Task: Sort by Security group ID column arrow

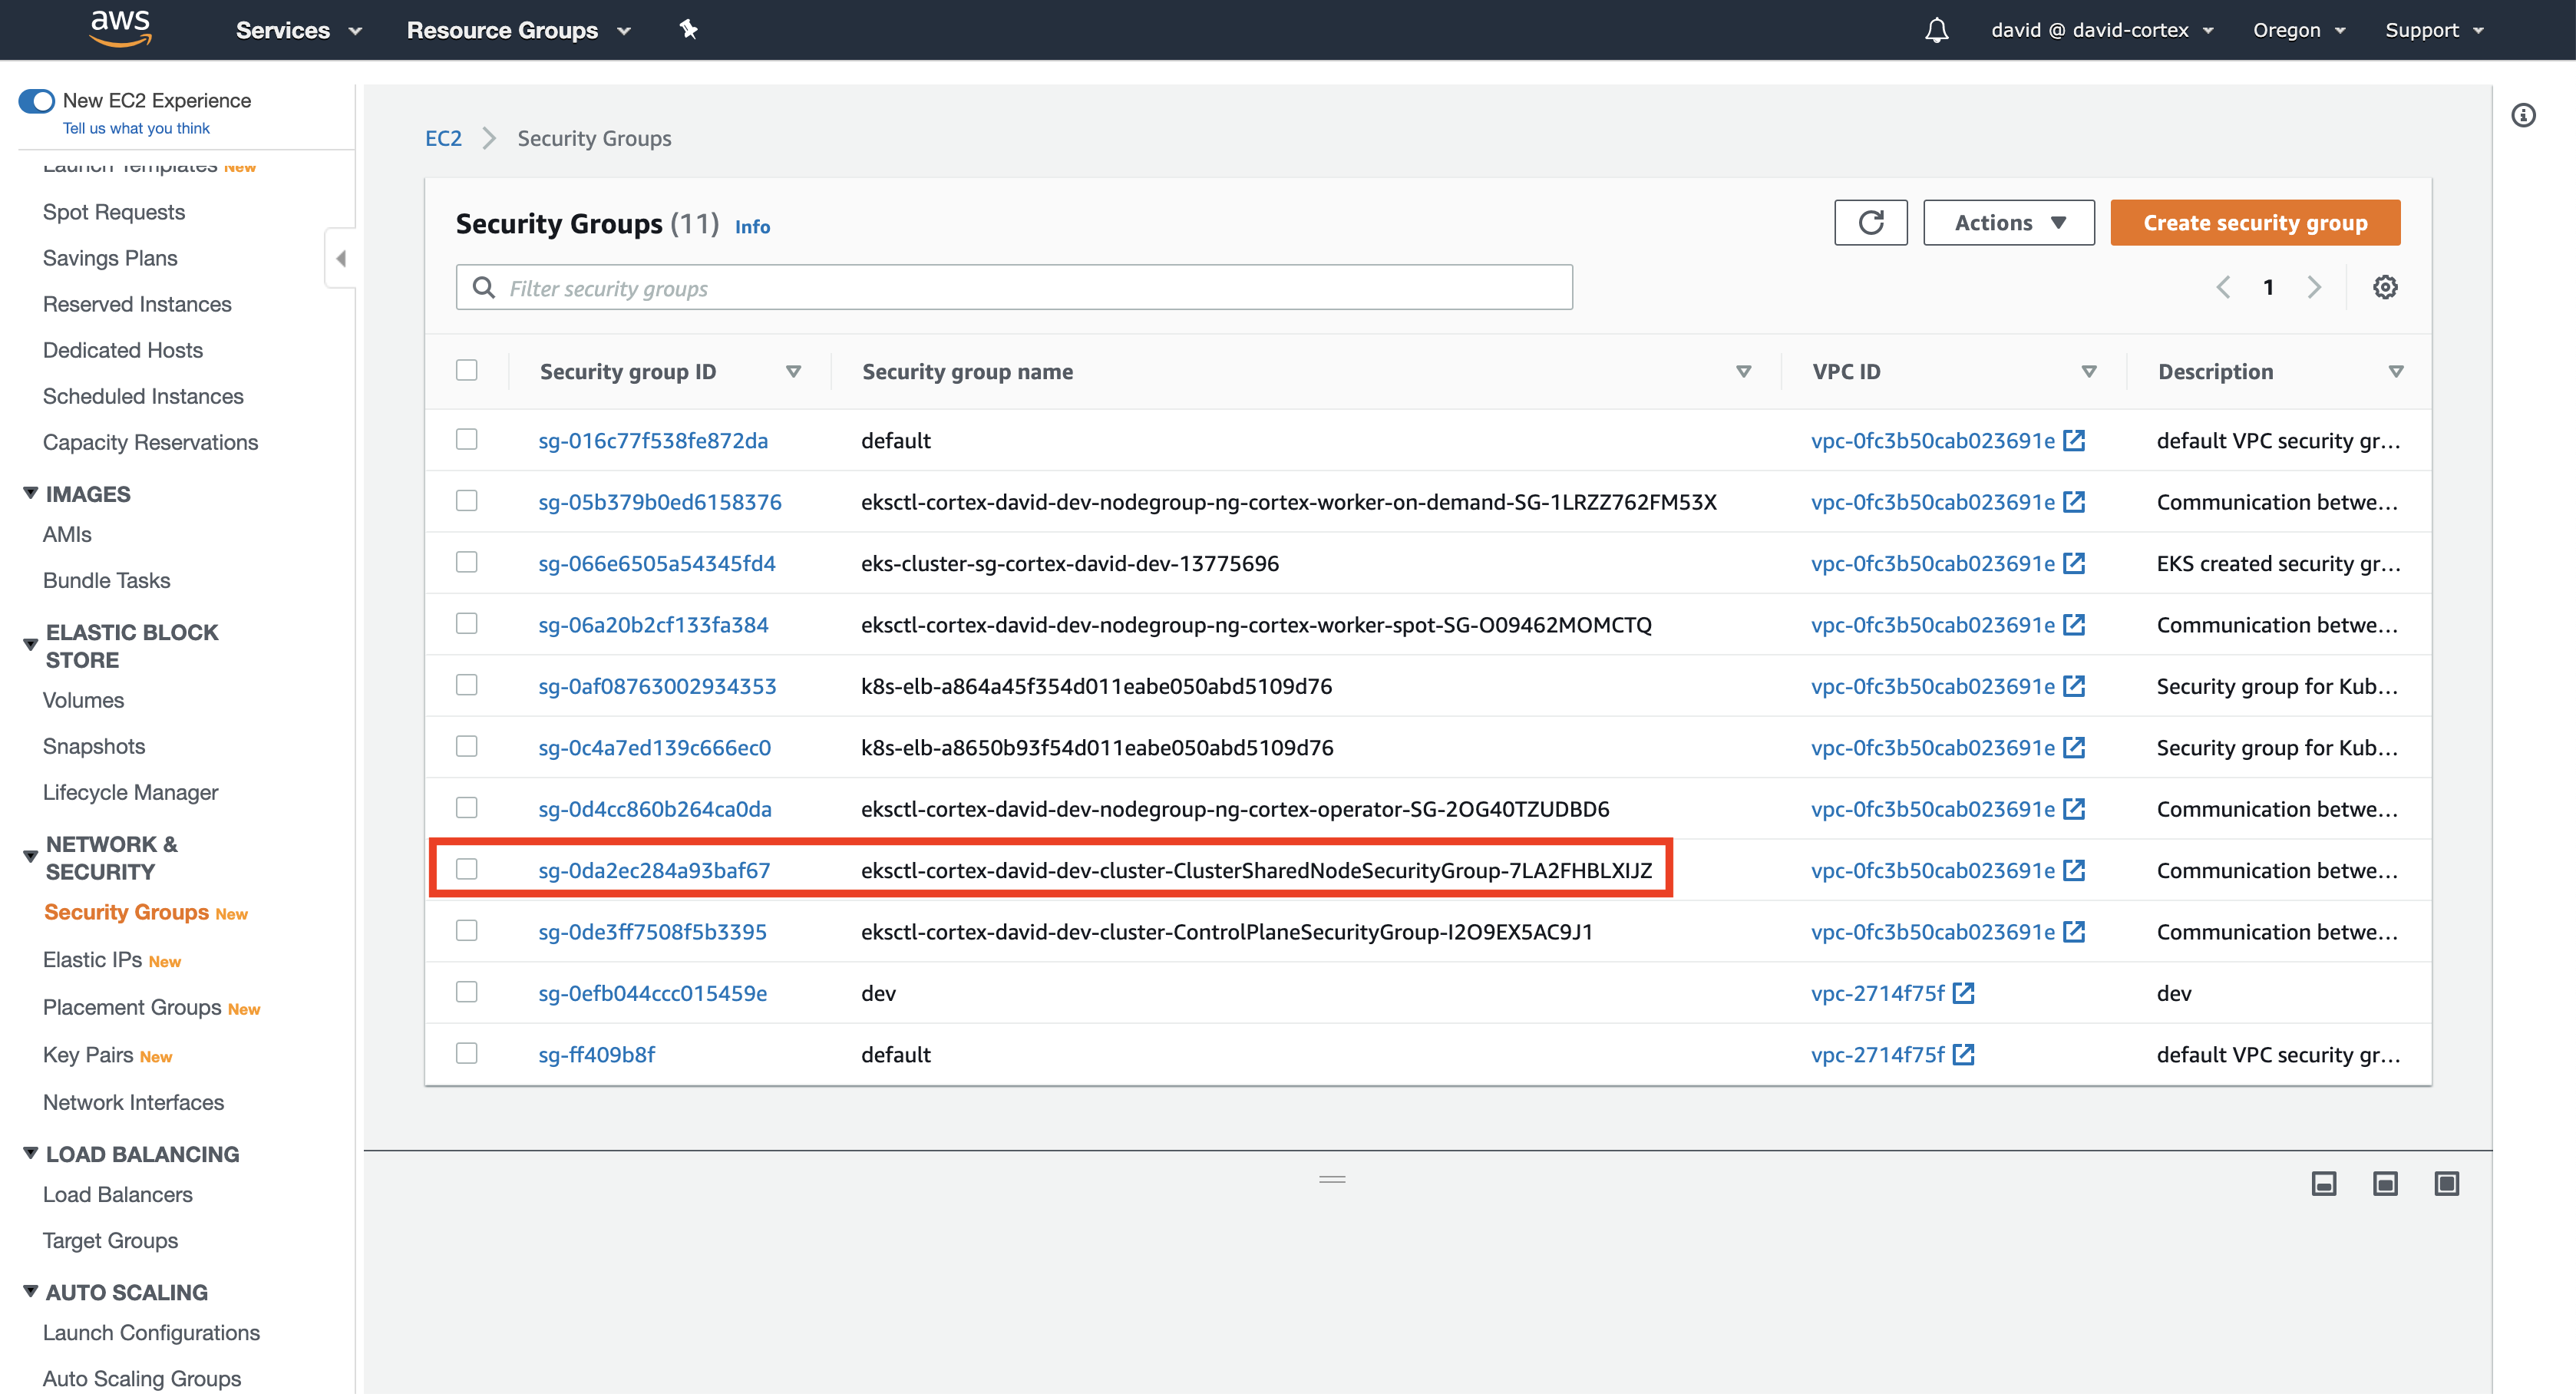Action: [793, 372]
